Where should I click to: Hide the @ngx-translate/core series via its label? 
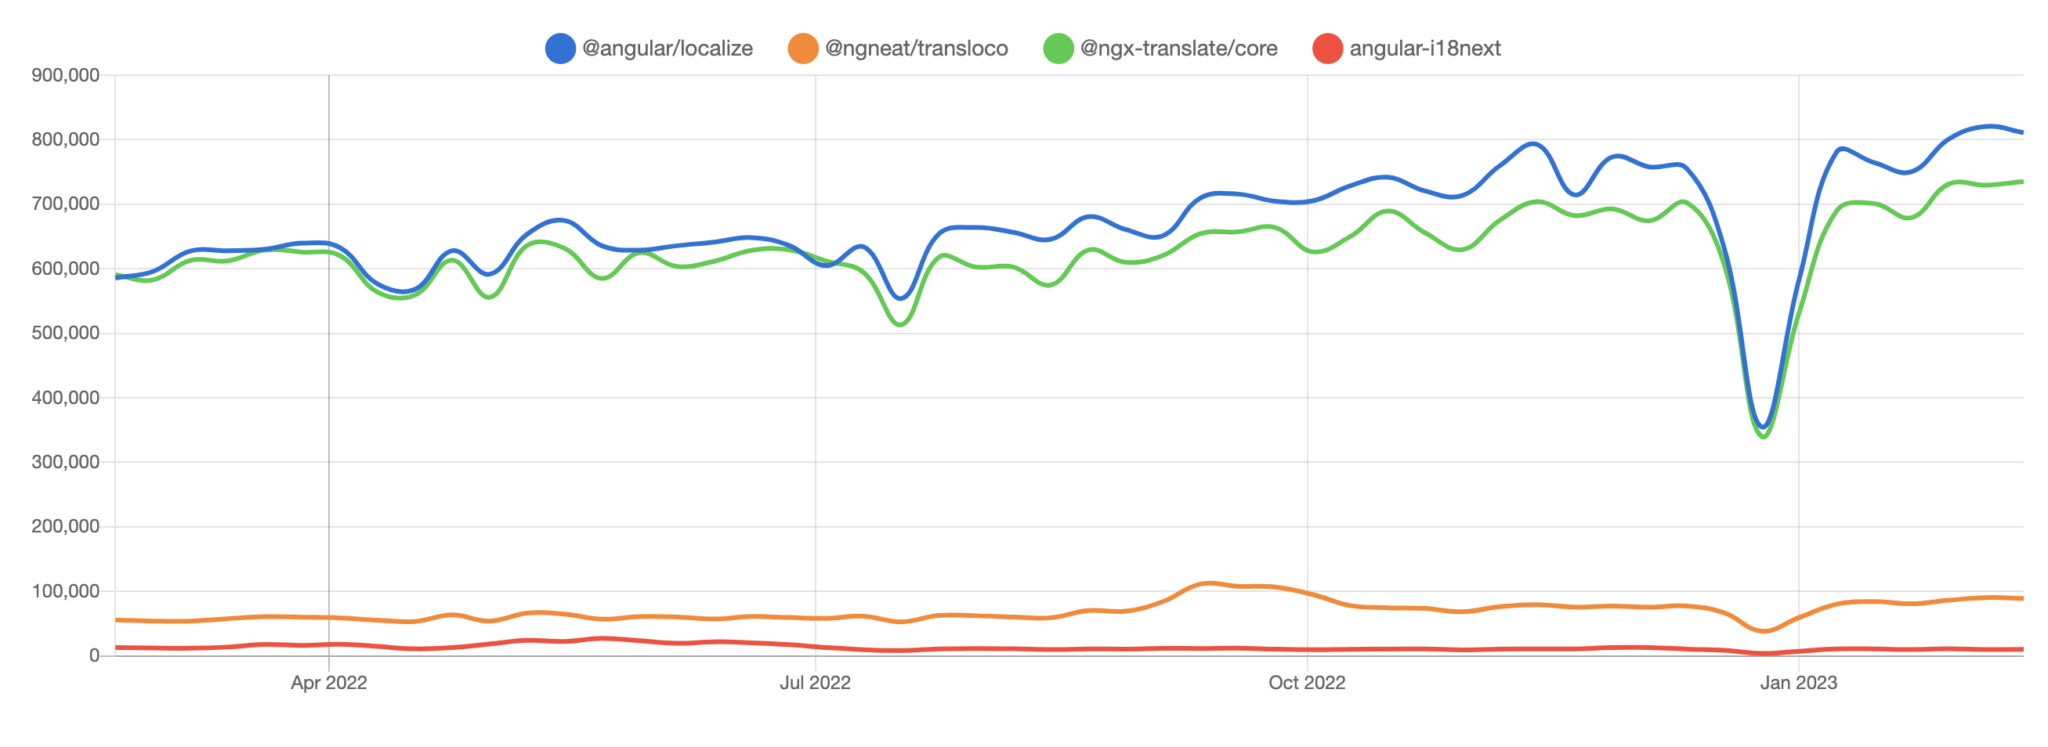click(1178, 48)
